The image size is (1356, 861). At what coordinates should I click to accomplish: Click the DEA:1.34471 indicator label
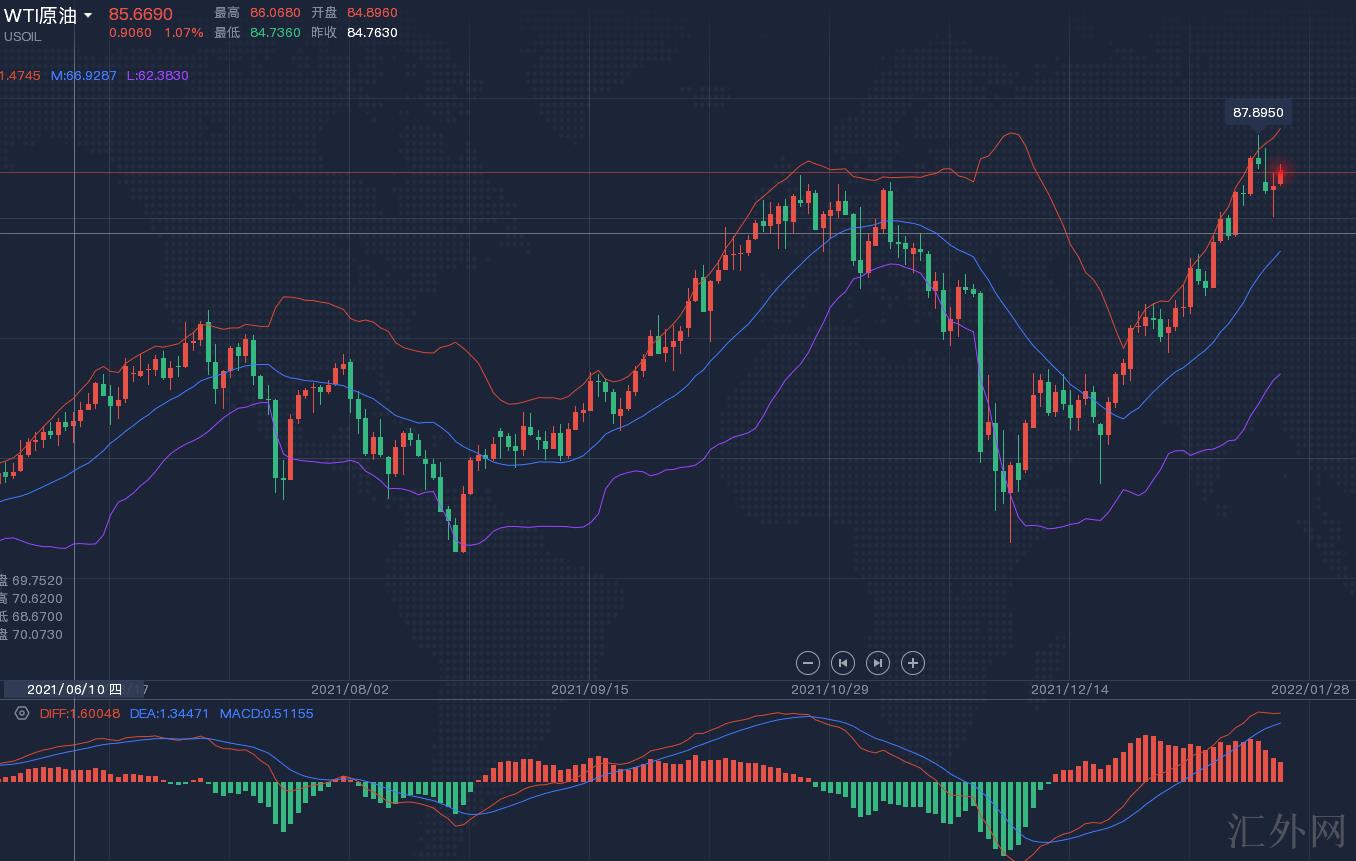pos(169,713)
